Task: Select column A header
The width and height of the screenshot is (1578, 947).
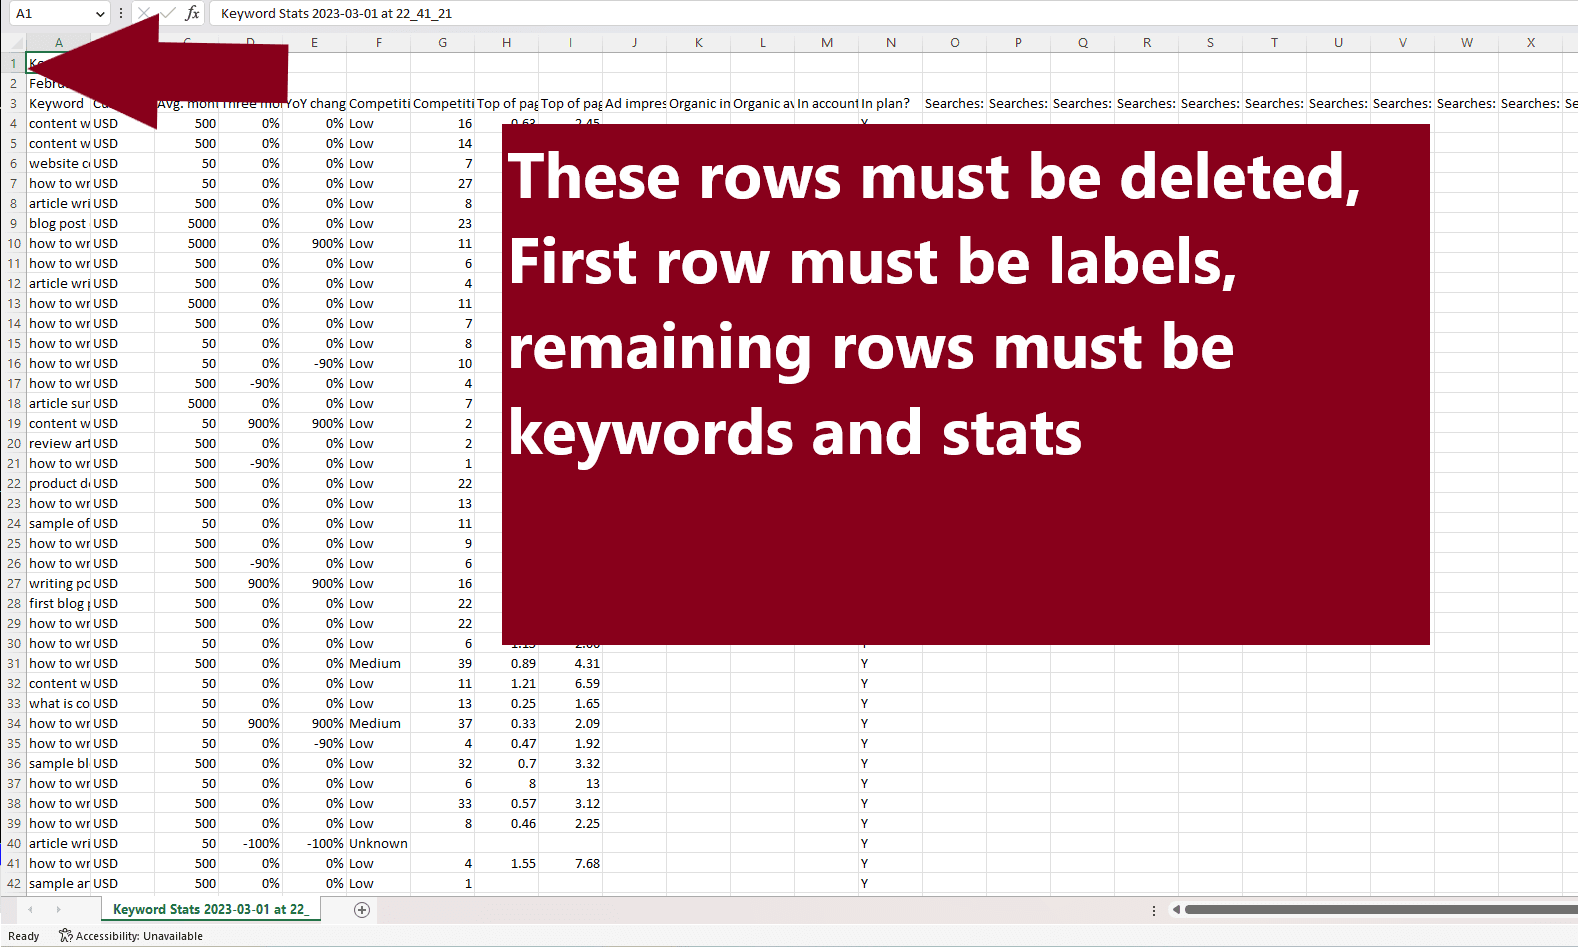Action: [x=59, y=42]
